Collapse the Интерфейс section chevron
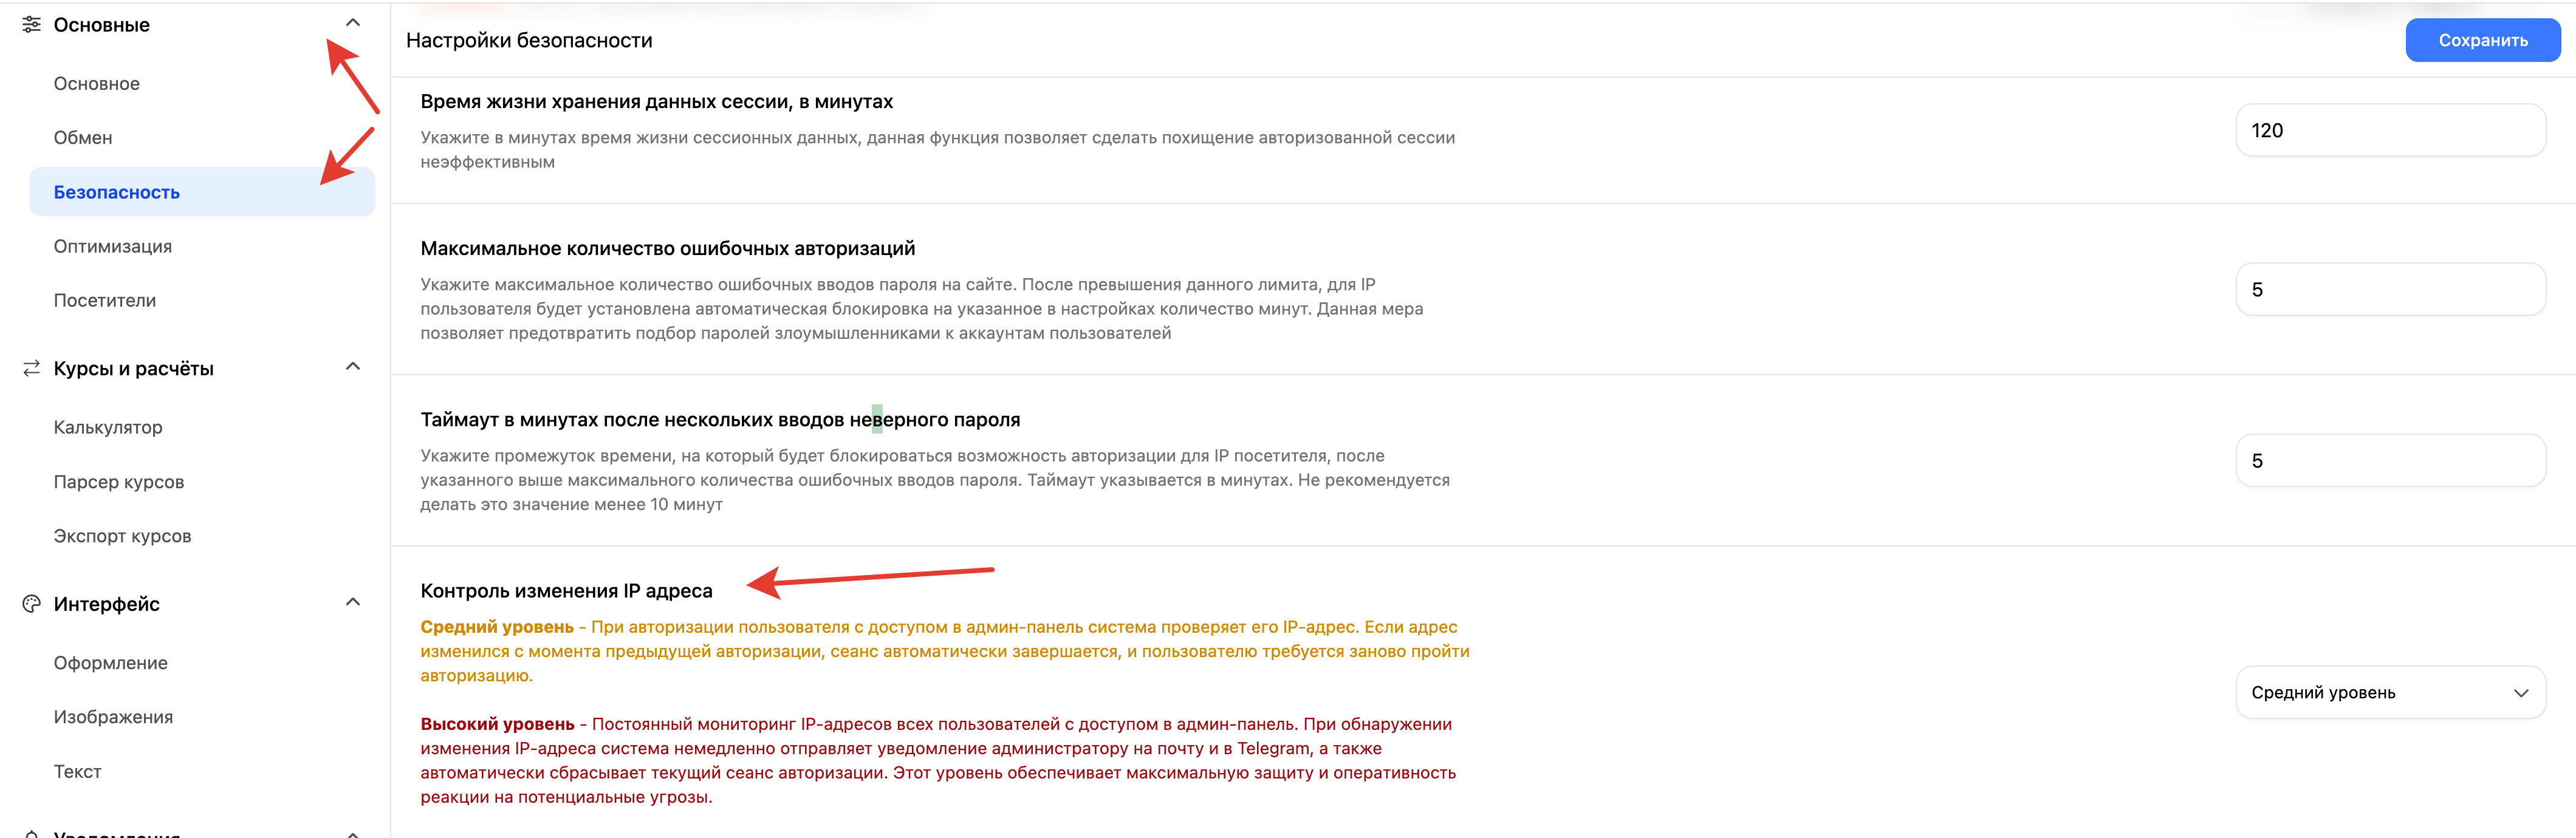Image resolution: width=2576 pixels, height=838 pixels. click(352, 602)
